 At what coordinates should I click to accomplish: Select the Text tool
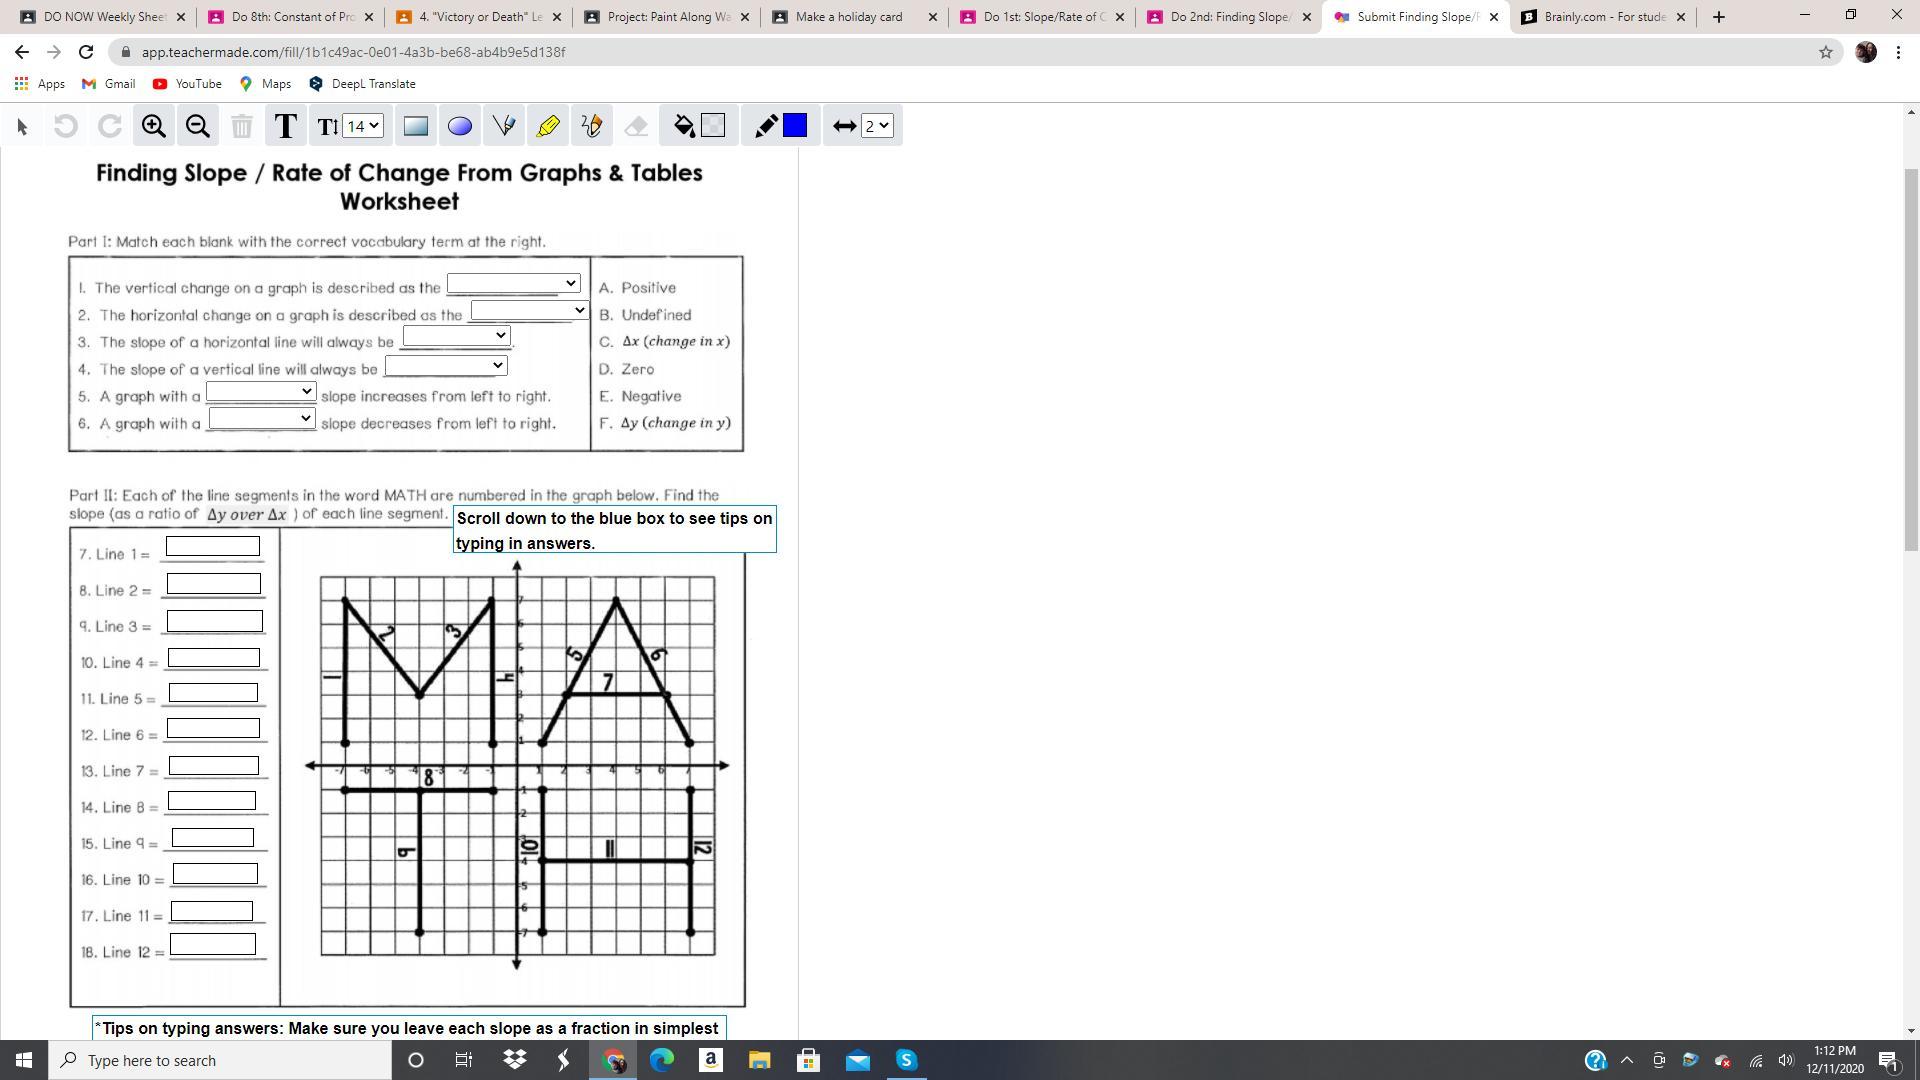pos(285,126)
